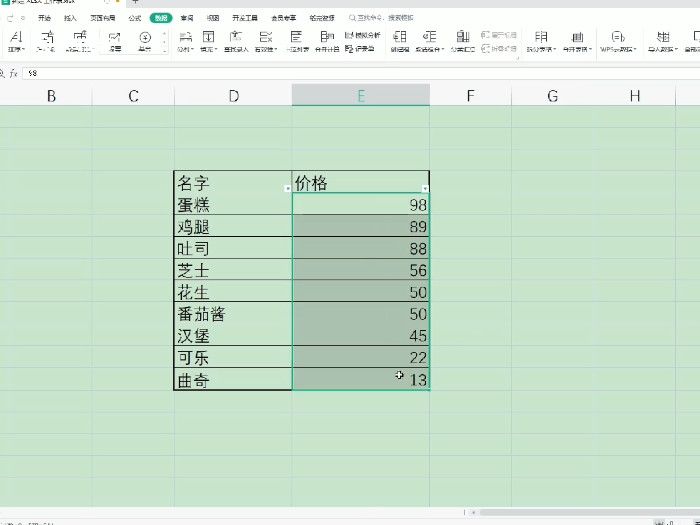This screenshot has width=700, height=525.
Task: Run 分类汇总 subtotal on the data
Action: click(462, 41)
